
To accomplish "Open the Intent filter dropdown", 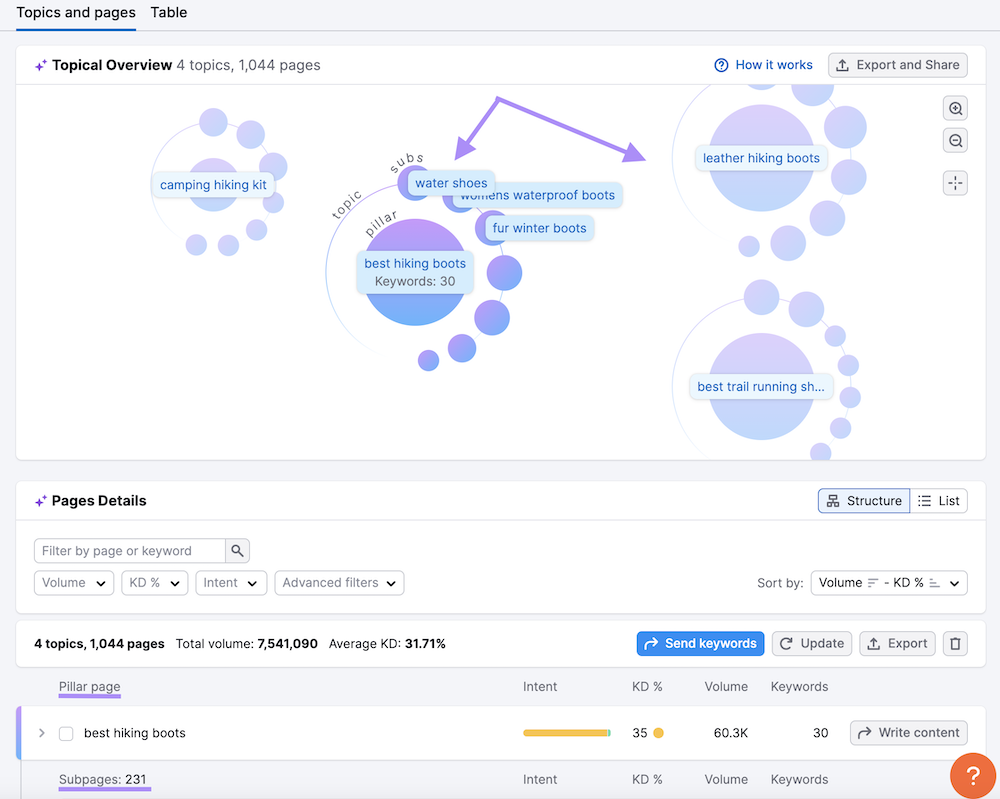I will tap(231, 582).
